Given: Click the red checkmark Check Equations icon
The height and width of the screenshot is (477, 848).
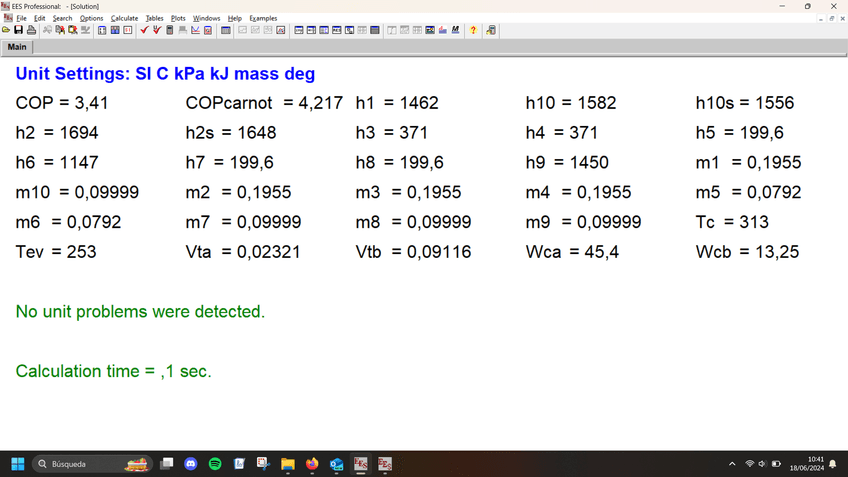Looking at the screenshot, I should click(x=144, y=30).
